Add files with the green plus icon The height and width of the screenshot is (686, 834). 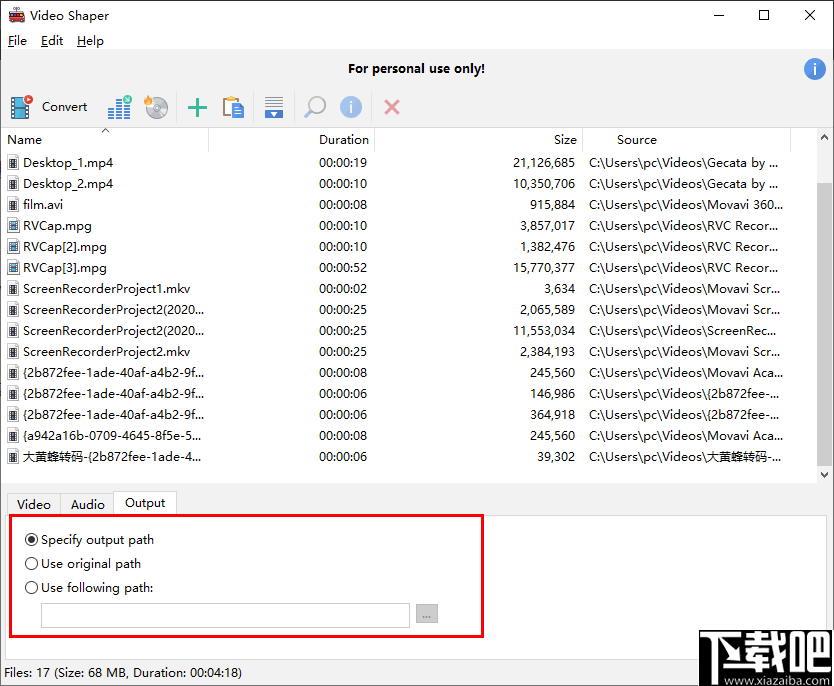[x=197, y=107]
